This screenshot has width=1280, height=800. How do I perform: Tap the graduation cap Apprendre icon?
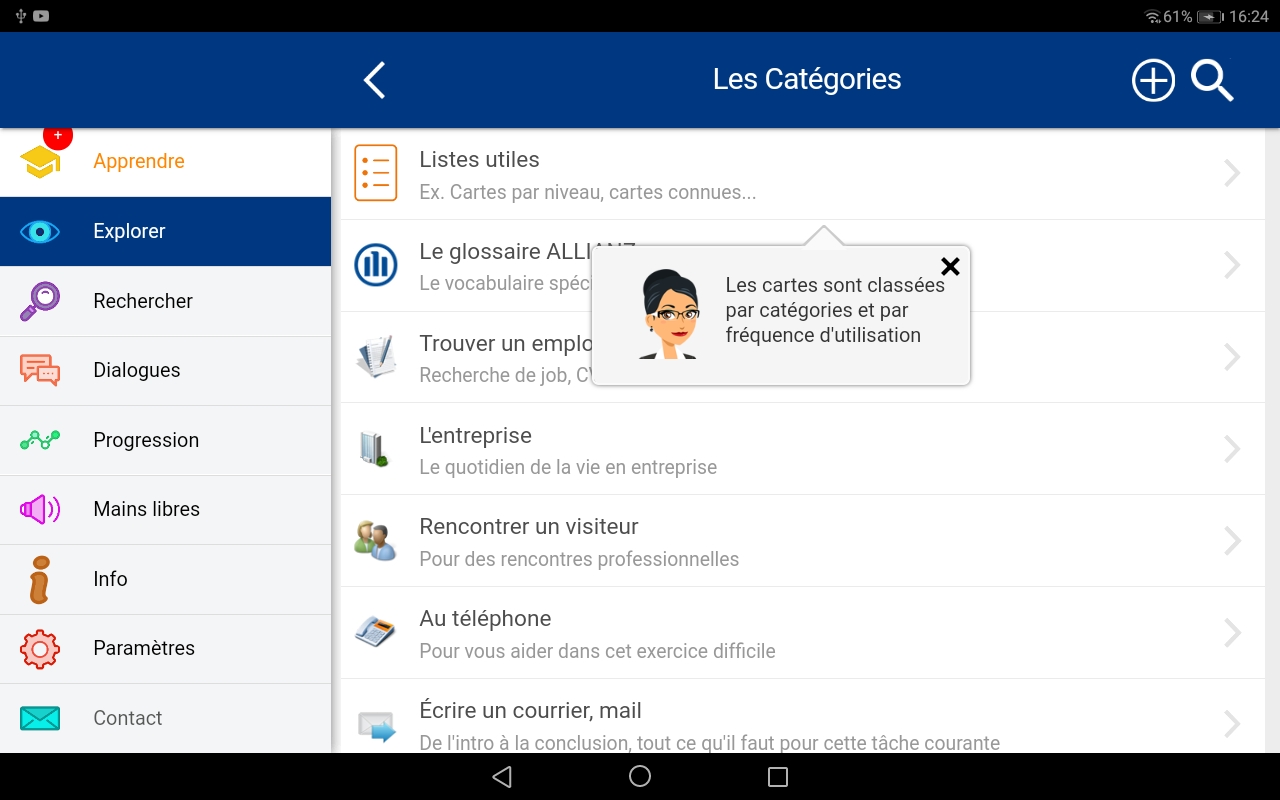point(40,162)
